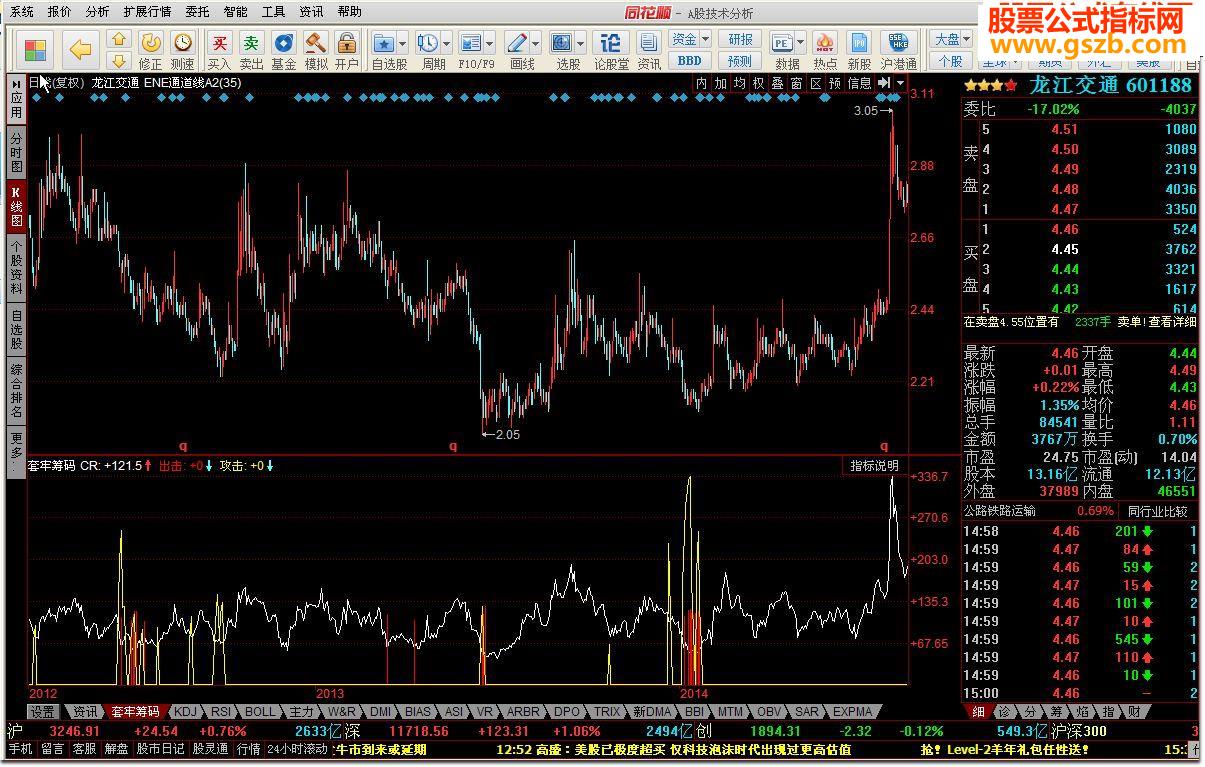
Task: Select the 画线 line drawing tool
Action: pos(517,49)
